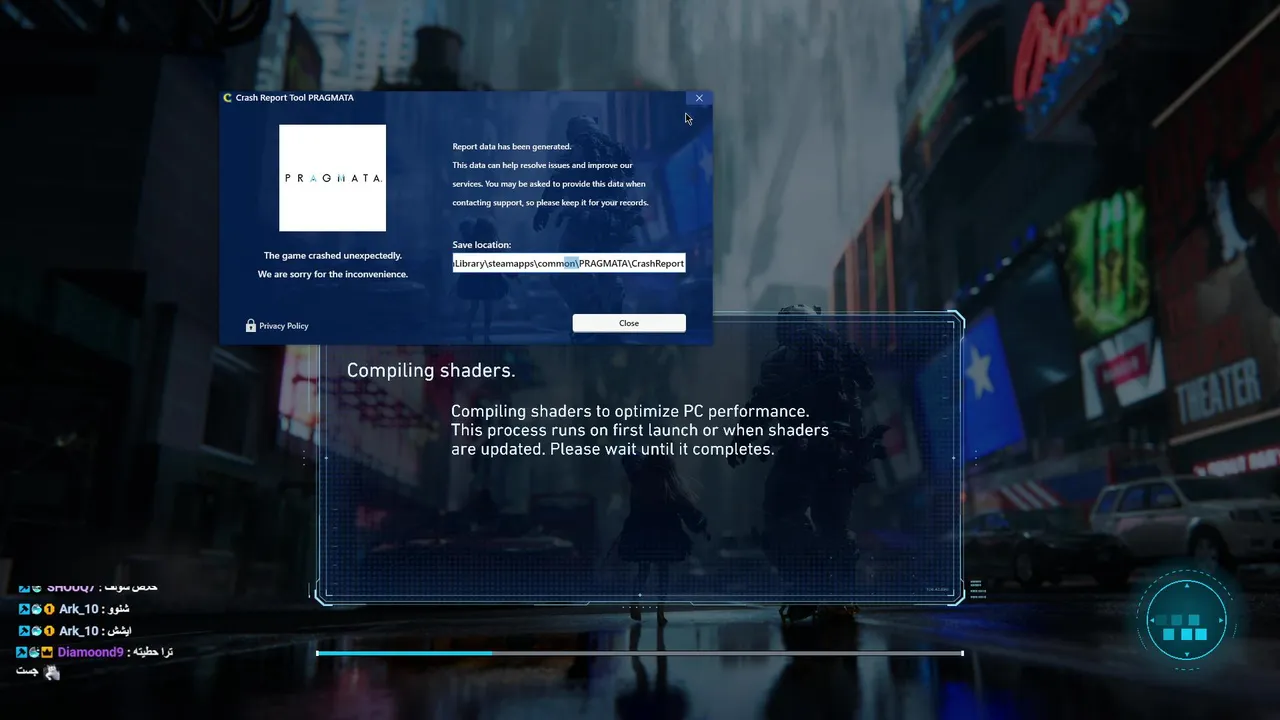
Task: Click 'The game crashed unexpectedly.' message
Action: click(x=333, y=256)
